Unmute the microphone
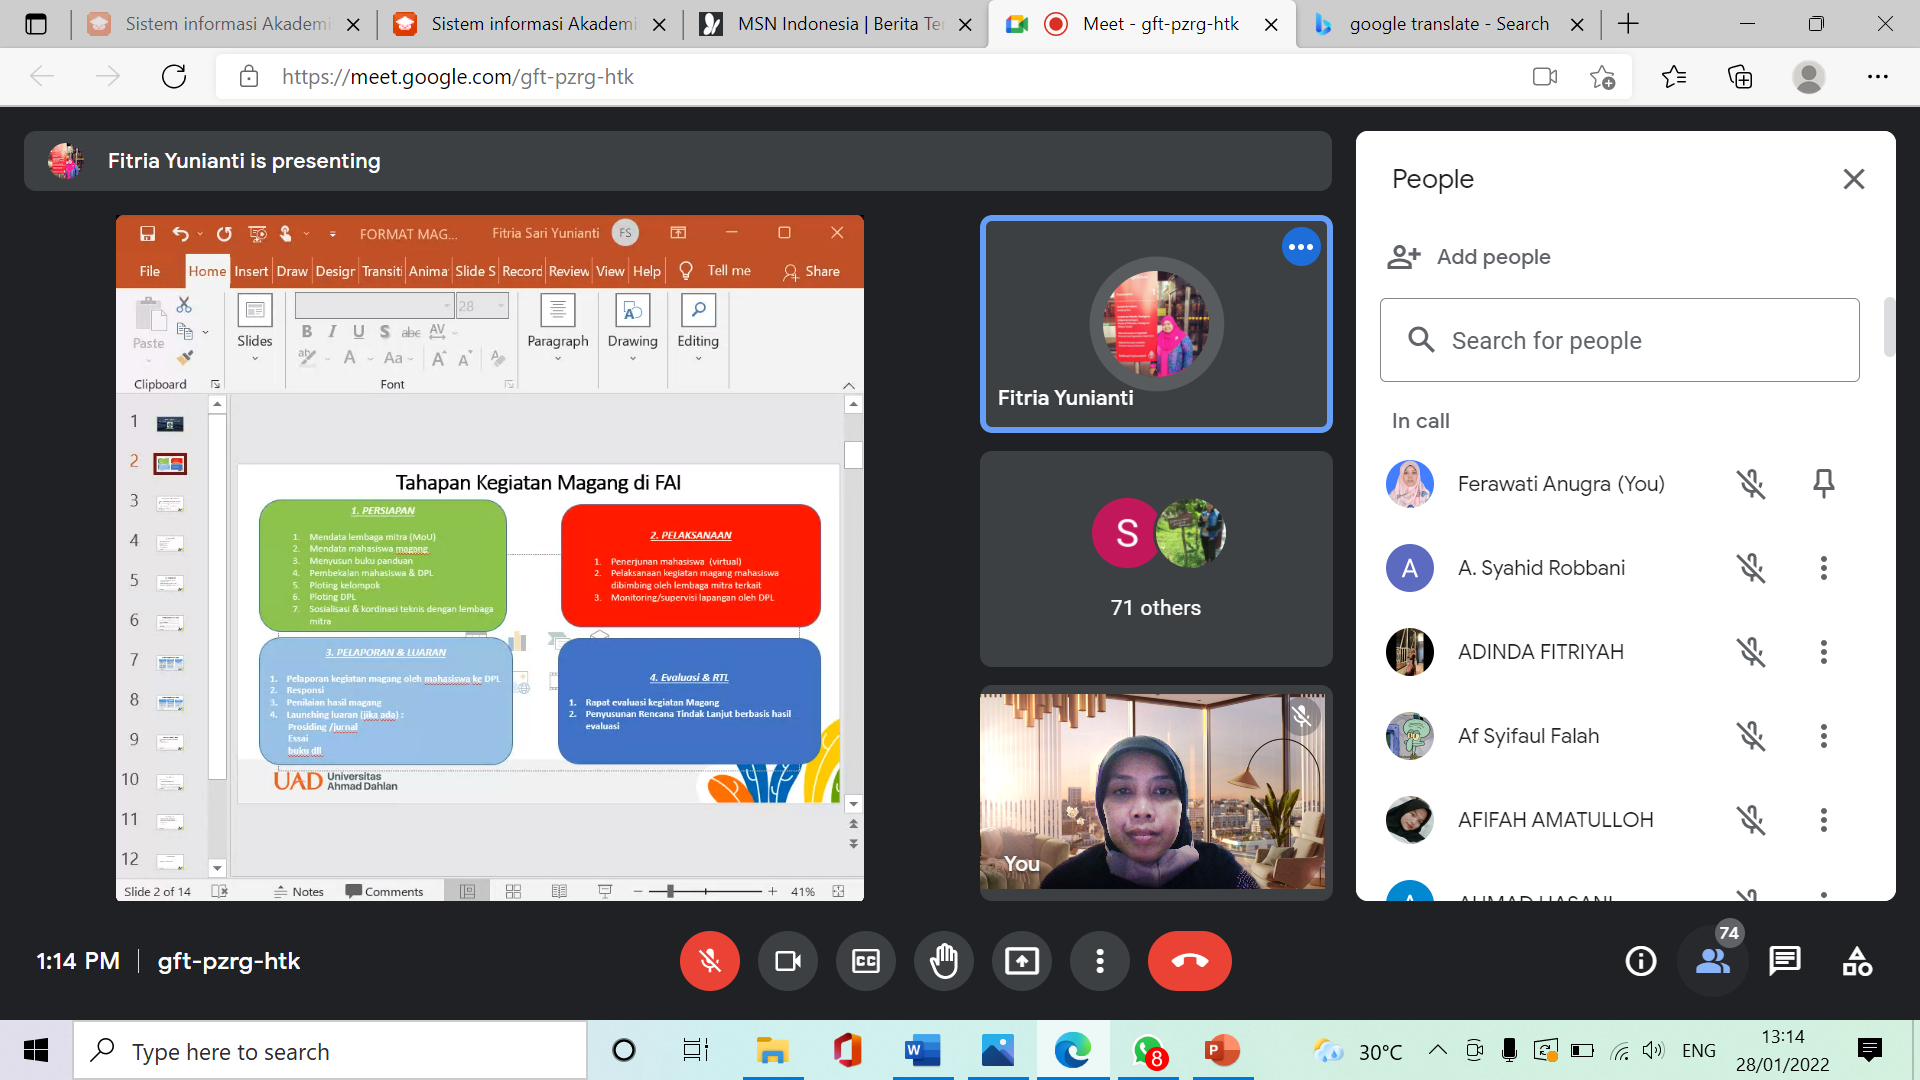 pyautogui.click(x=709, y=961)
